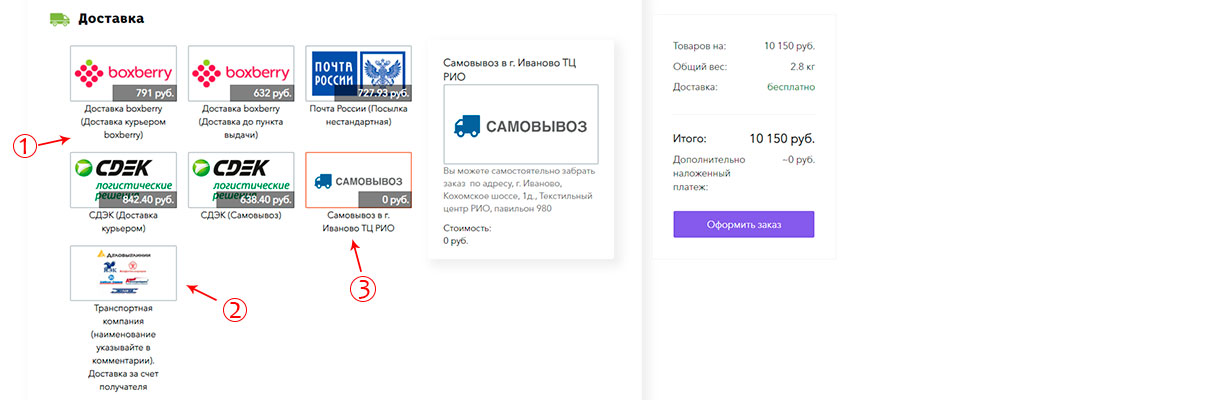
Task: Click green truck icon beside Доставка heading
Action: coord(60,18)
